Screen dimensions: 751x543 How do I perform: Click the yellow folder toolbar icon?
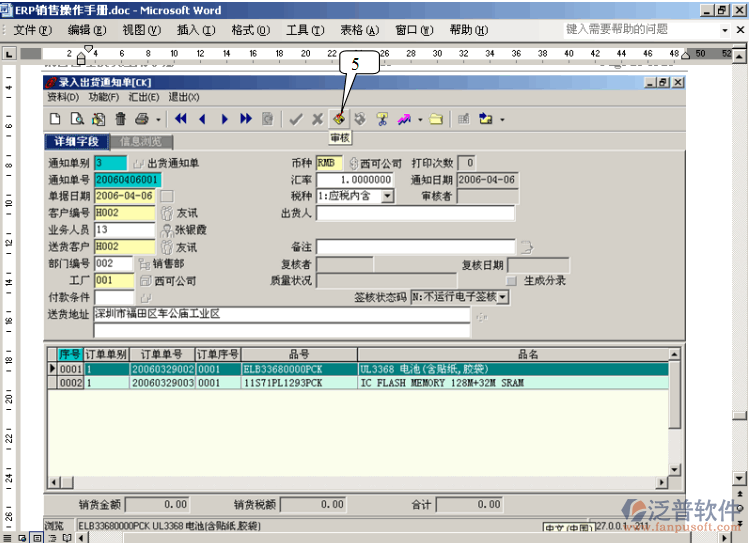pyautogui.click(x=436, y=119)
